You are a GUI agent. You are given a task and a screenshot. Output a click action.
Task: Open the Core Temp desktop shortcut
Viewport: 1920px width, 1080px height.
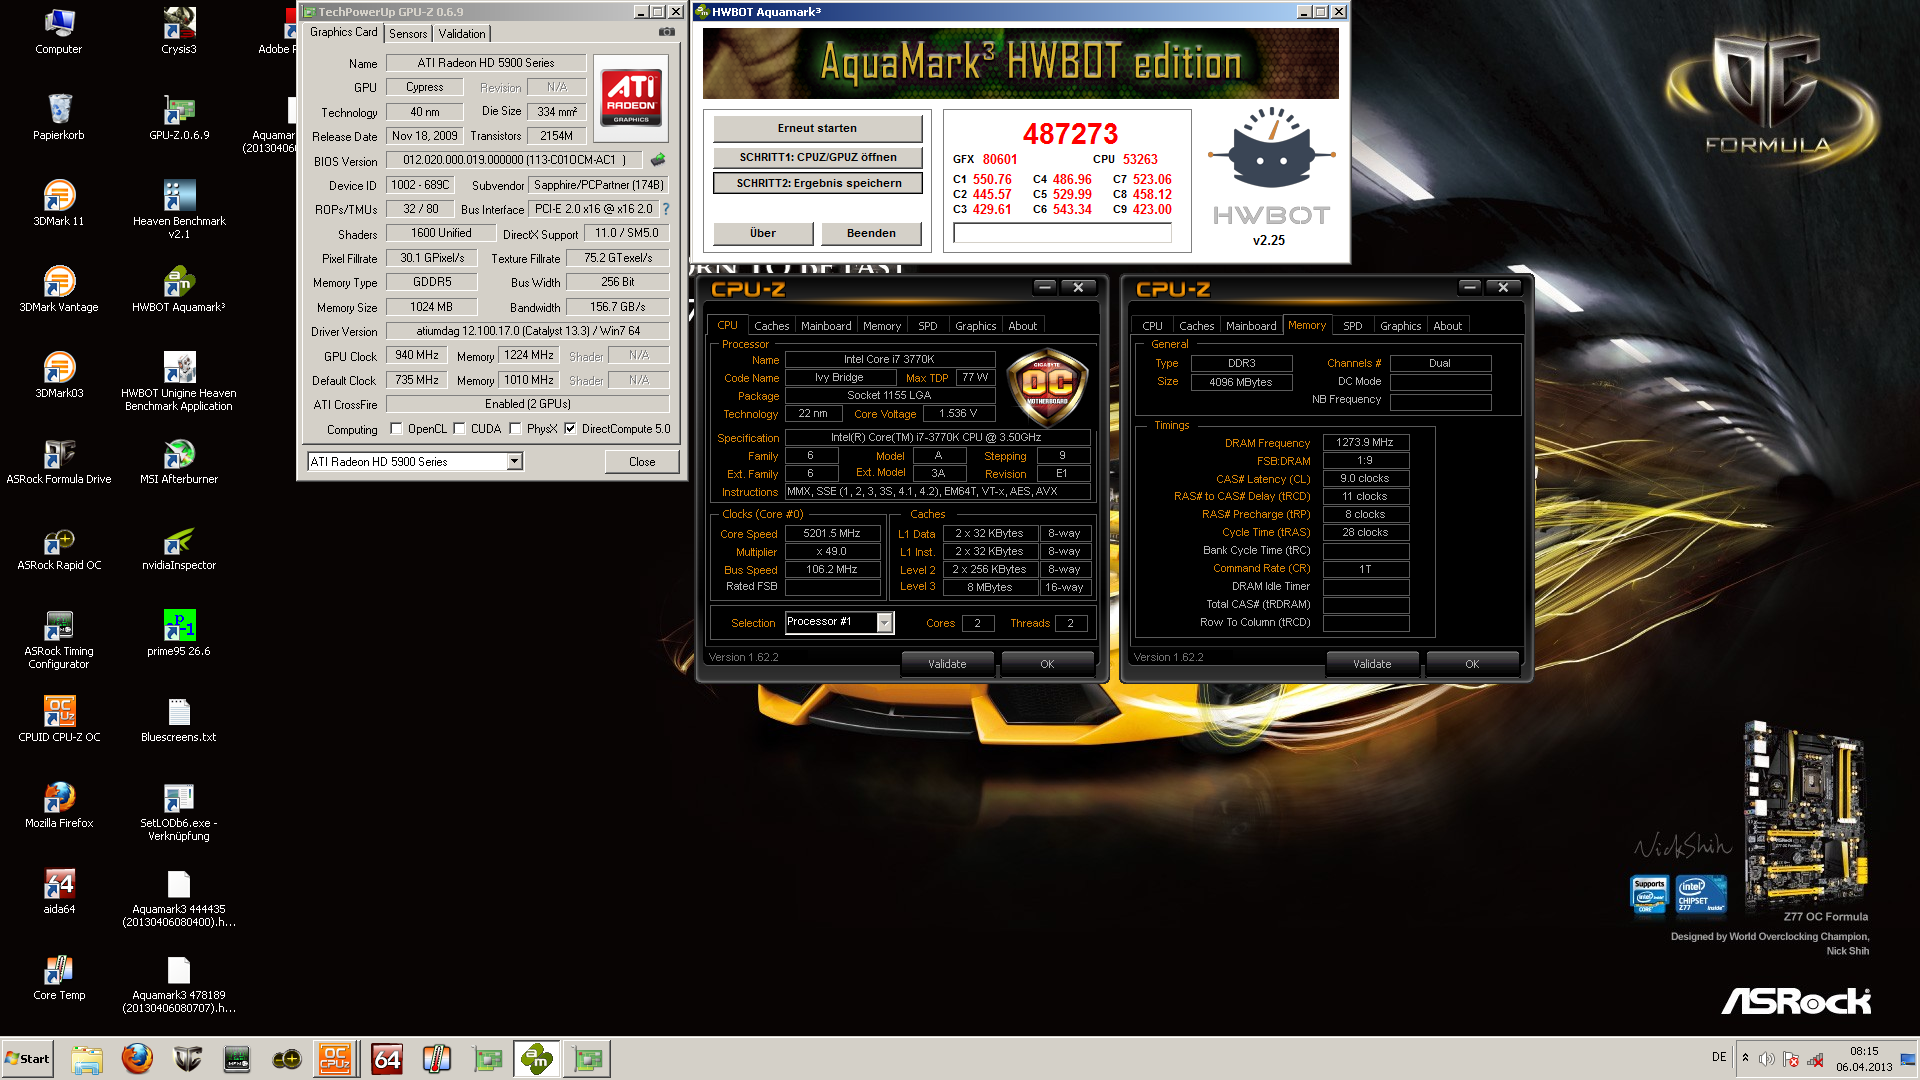click(x=59, y=976)
